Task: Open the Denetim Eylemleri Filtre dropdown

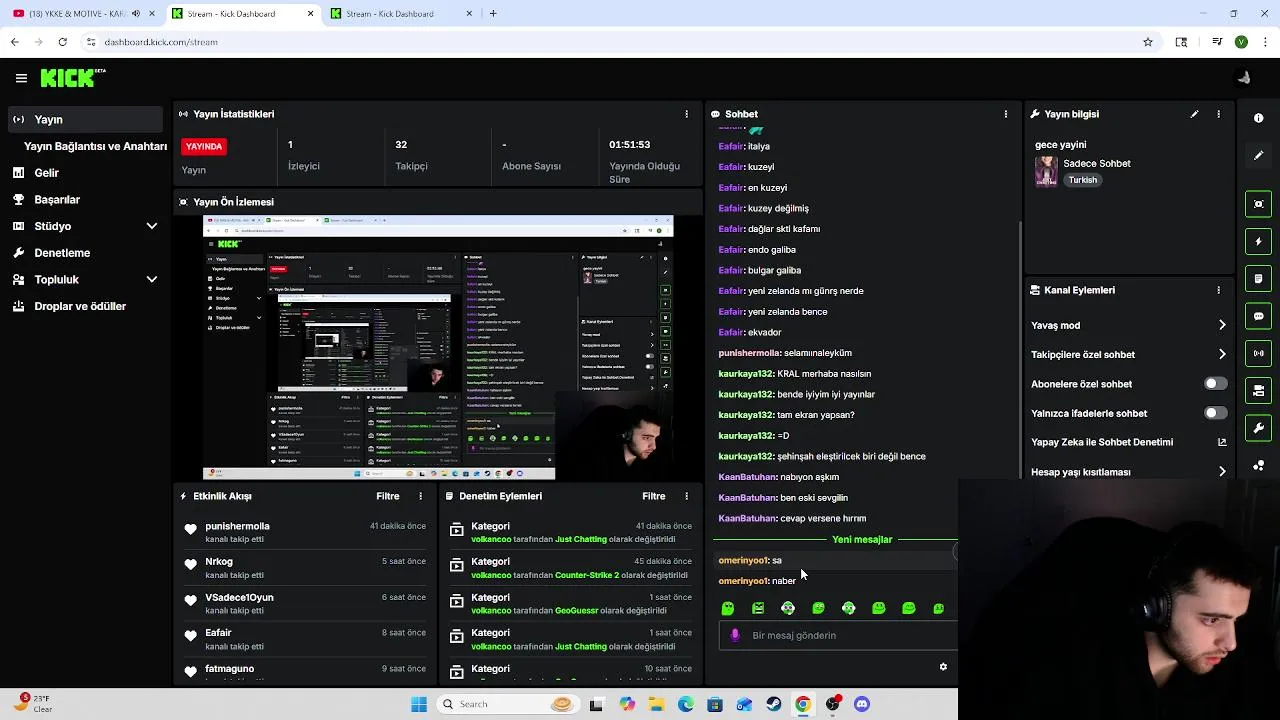Action: 654,496
